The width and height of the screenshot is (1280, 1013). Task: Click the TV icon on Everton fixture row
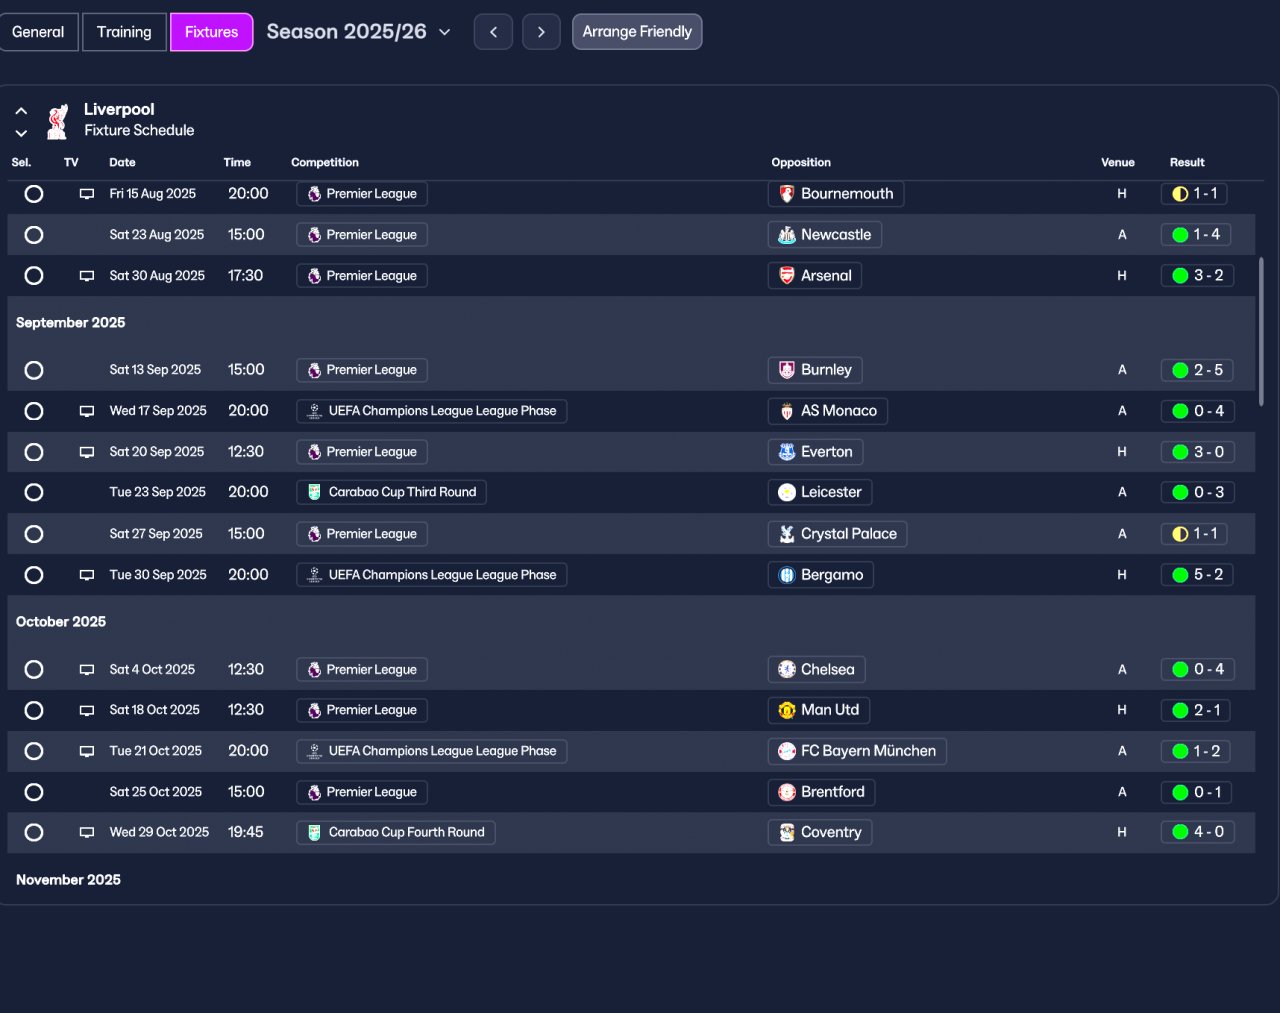[x=87, y=452]
